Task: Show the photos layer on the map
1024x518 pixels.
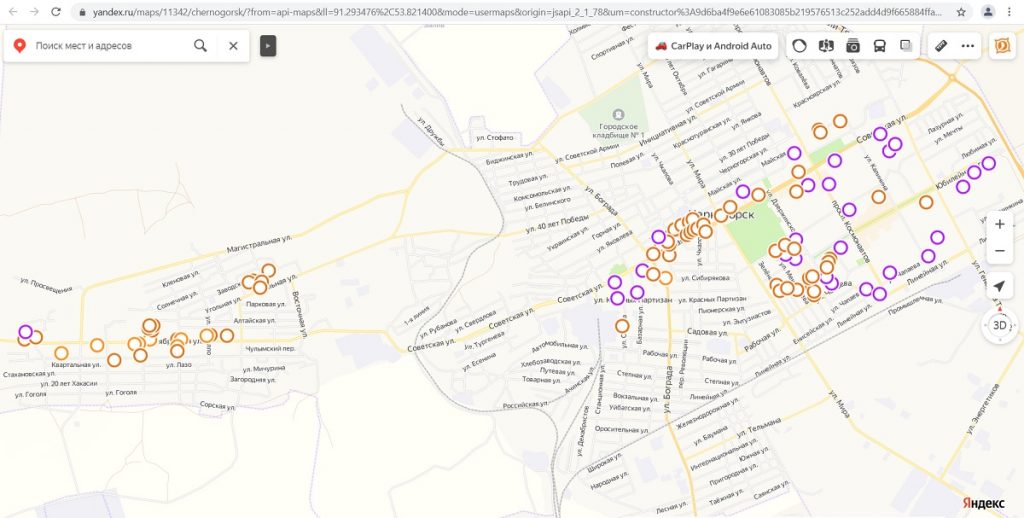Action: 853,46
